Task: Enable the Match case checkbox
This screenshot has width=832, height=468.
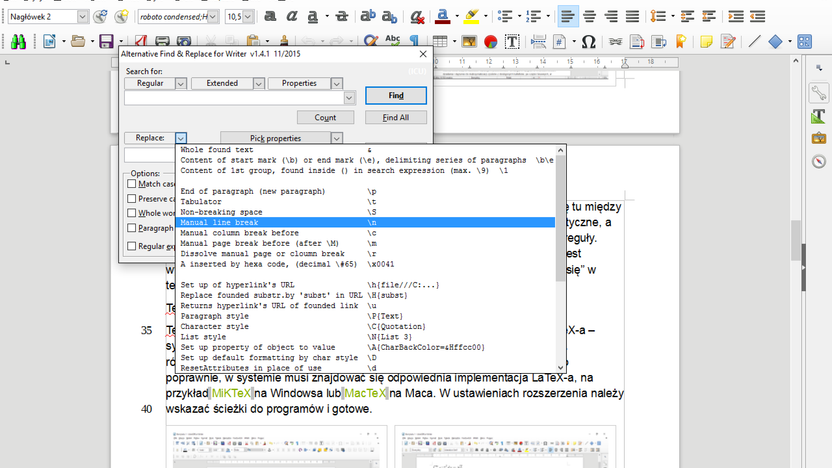Action: [132, 184]
